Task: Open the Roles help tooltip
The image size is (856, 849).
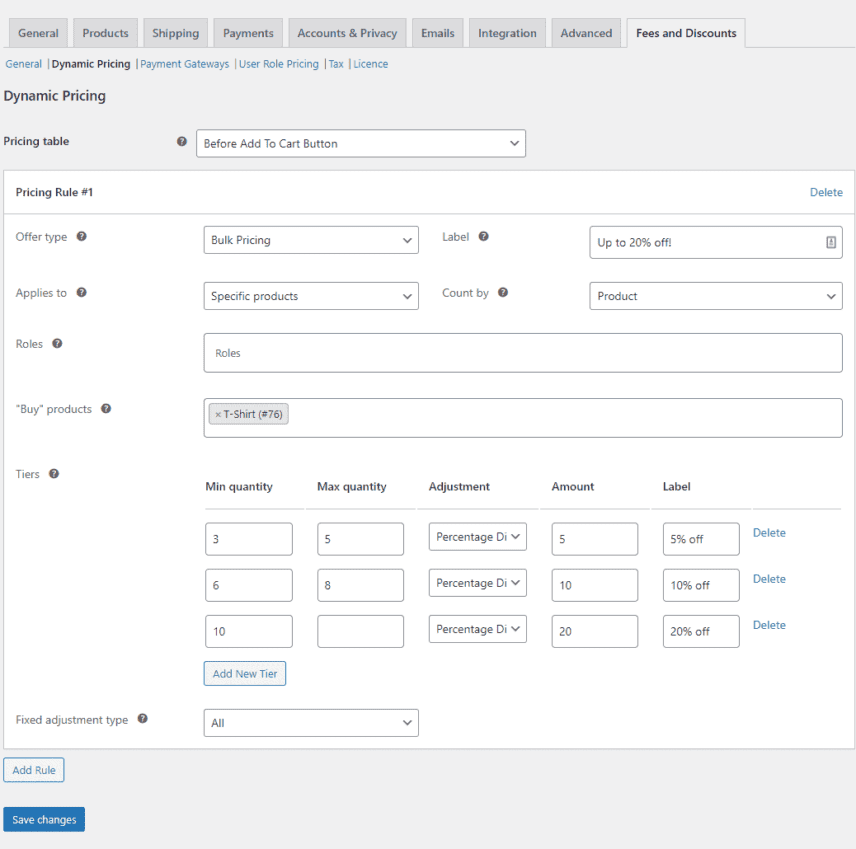Action: pyautogui.click(x=56, y=343)
